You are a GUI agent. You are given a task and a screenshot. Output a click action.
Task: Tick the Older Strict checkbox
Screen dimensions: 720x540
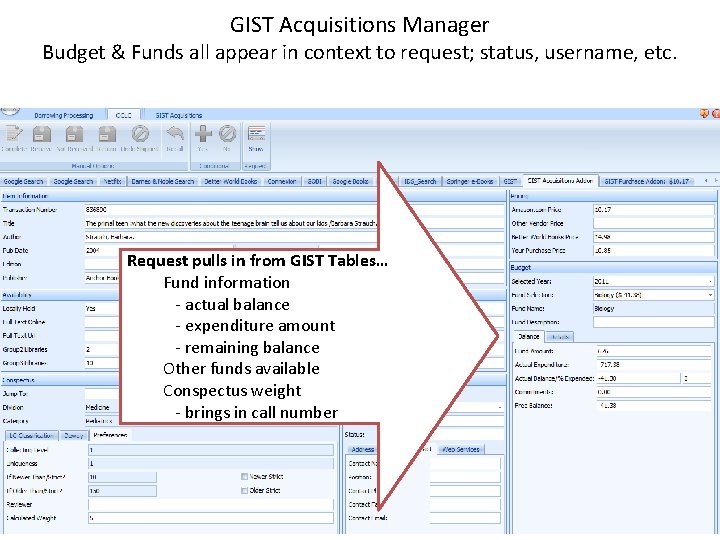click(244, 490)
